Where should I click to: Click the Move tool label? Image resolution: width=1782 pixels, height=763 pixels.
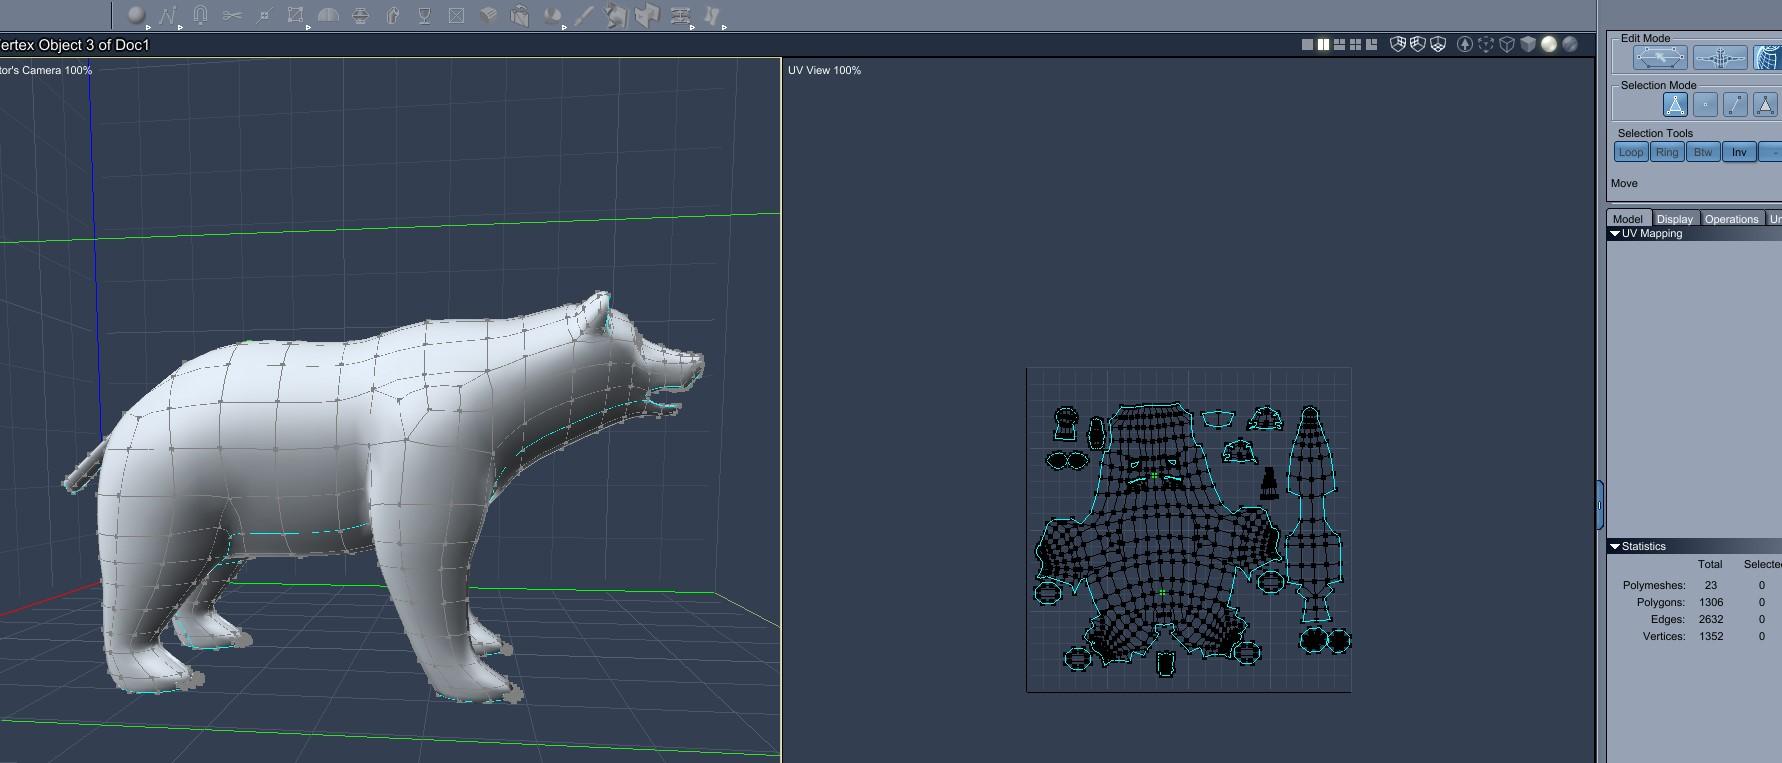pyautogui.click(x=1624, y=183)
